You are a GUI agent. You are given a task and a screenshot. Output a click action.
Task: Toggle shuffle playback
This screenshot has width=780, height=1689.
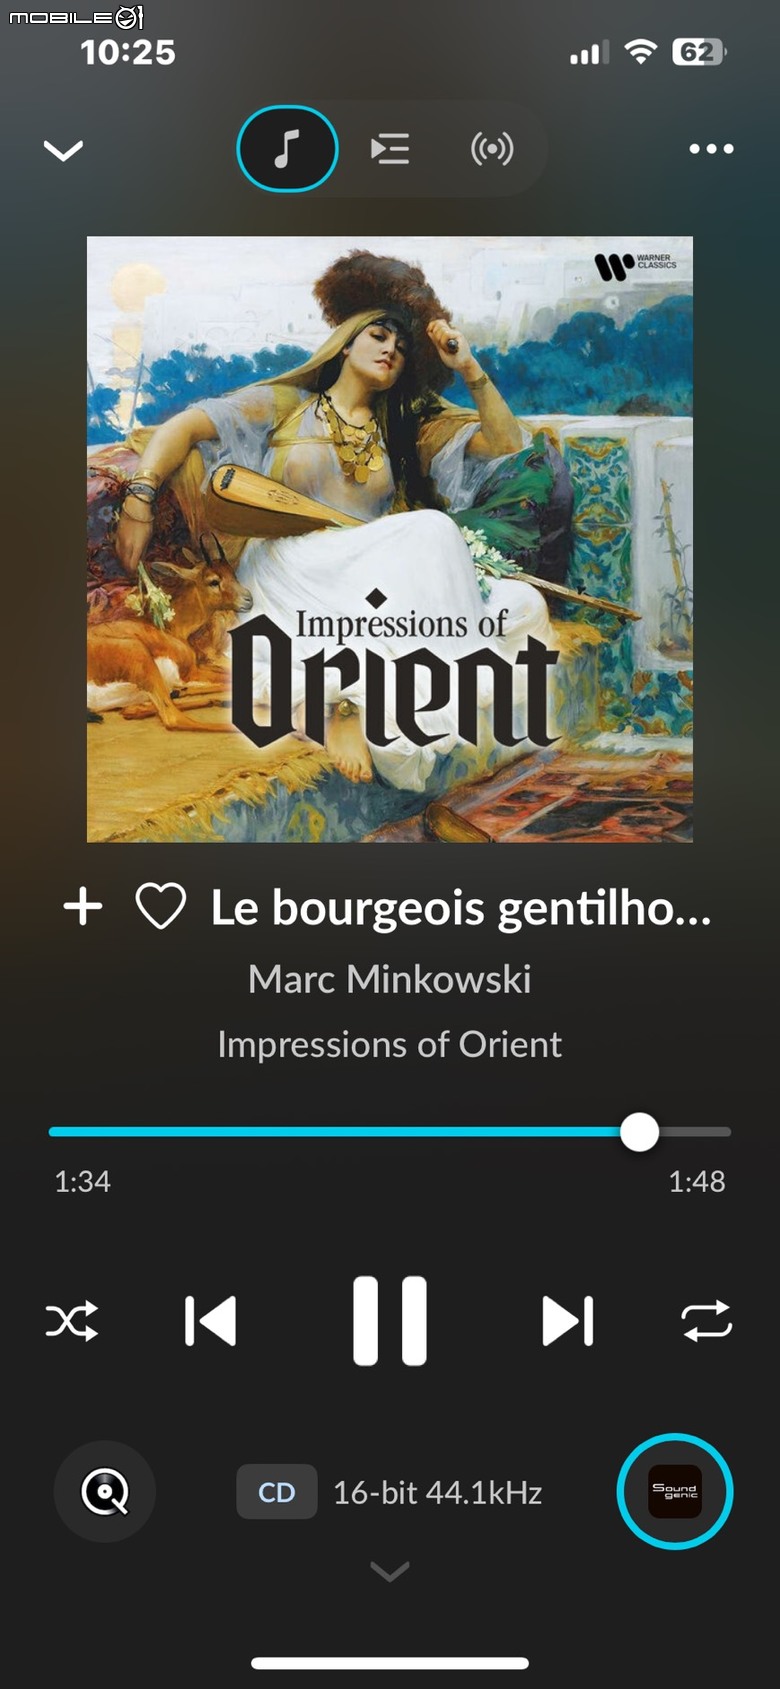pyautogui.click(x=72, y=1321)
